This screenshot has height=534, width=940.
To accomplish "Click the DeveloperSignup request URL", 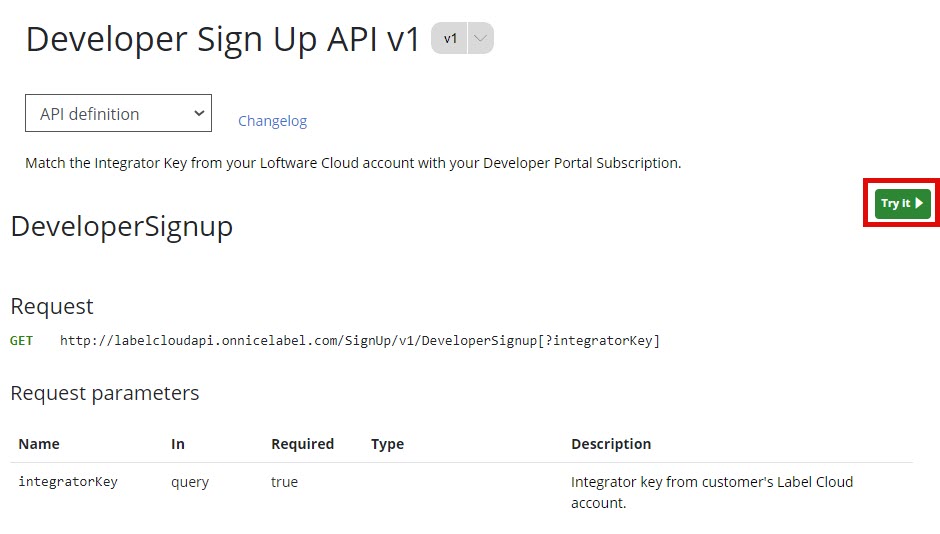I will click(359, 341).
